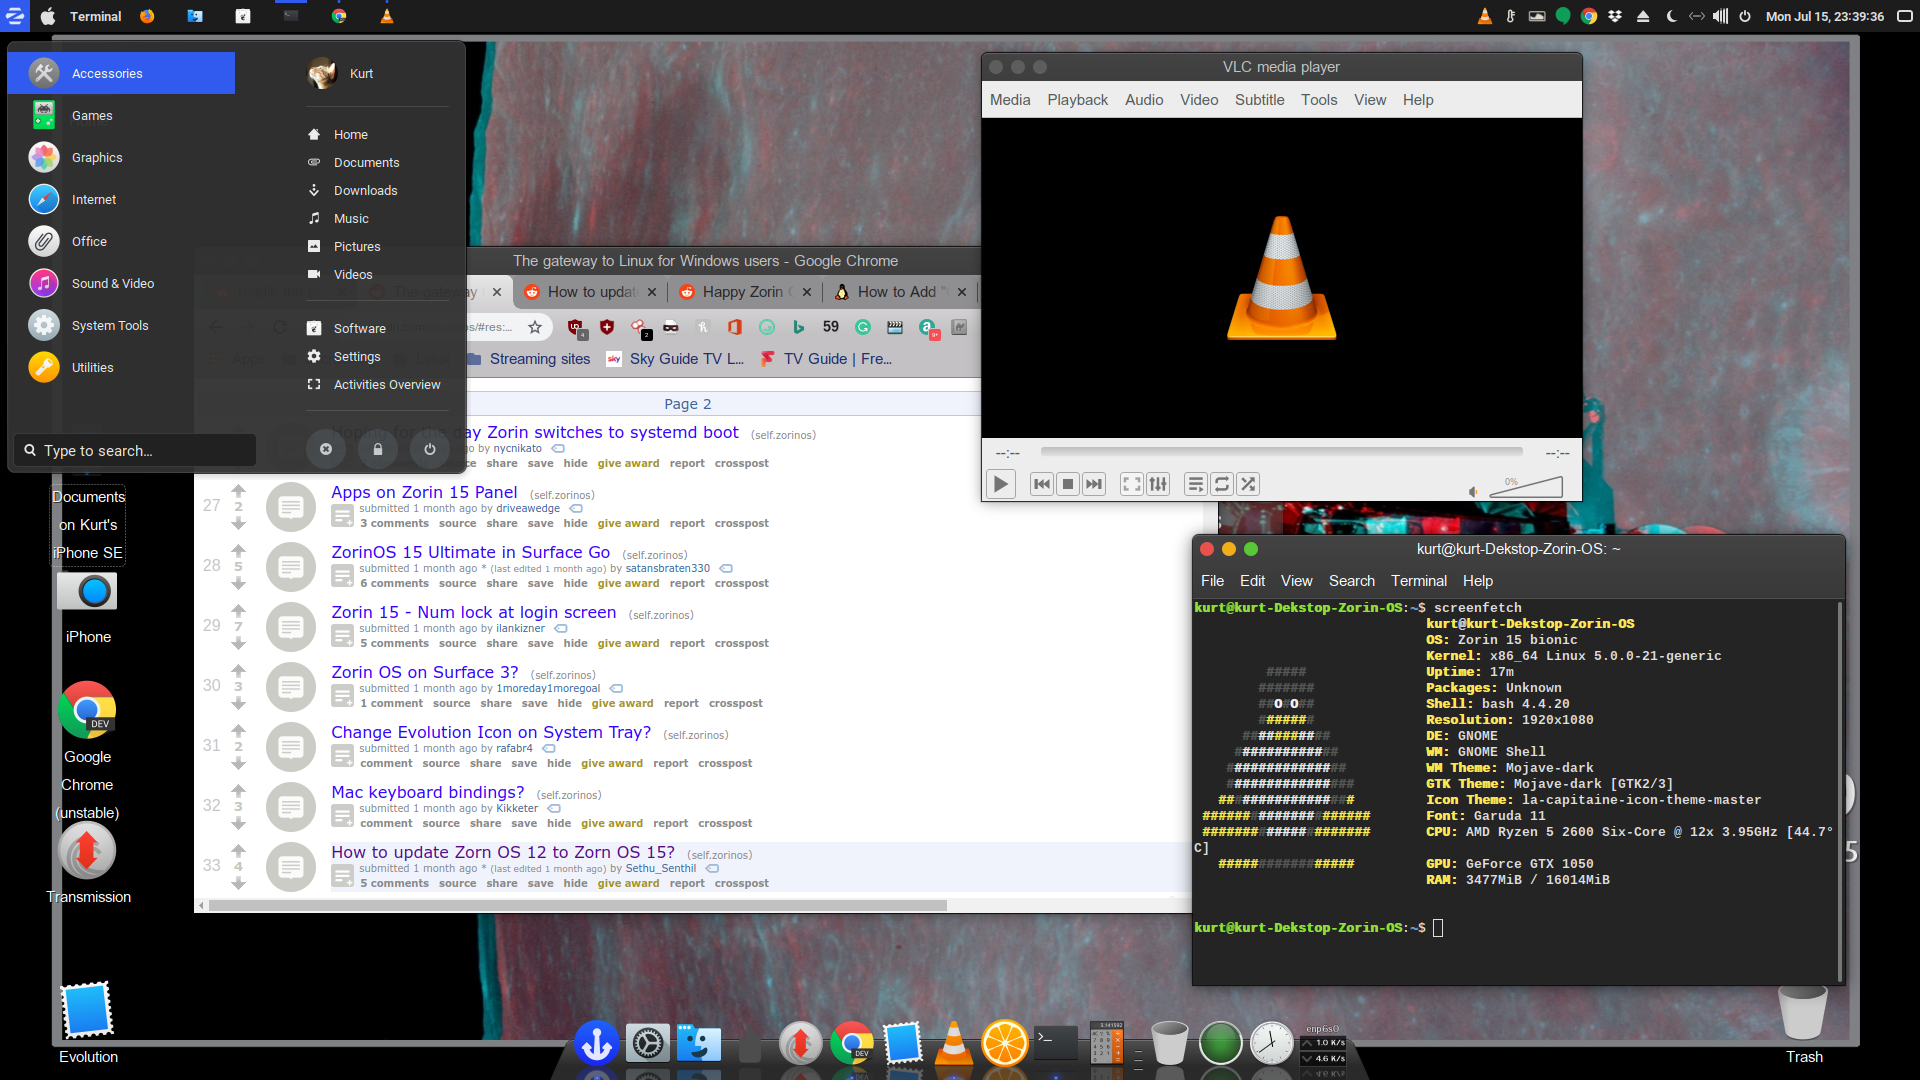Switch to the Happy Zorin Chrome tab
Viewport: 1920px width, 1080px height.
pyautogui.click(x=743, y=292)
